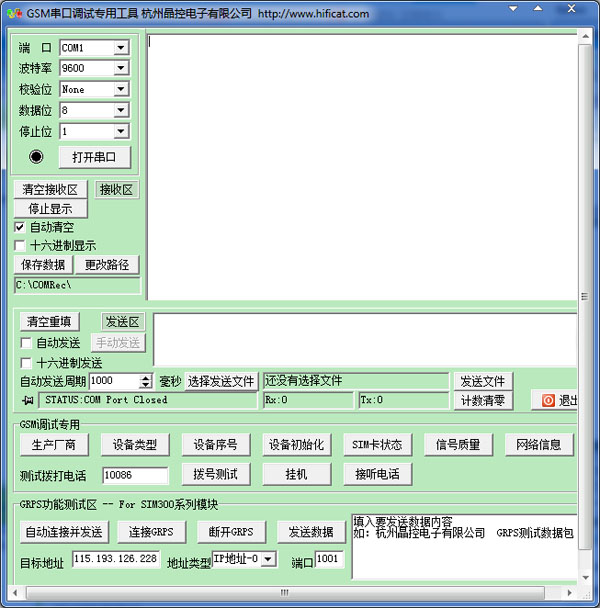Open the 停止位 1 dropdown
600x608 pixels.
121,131
